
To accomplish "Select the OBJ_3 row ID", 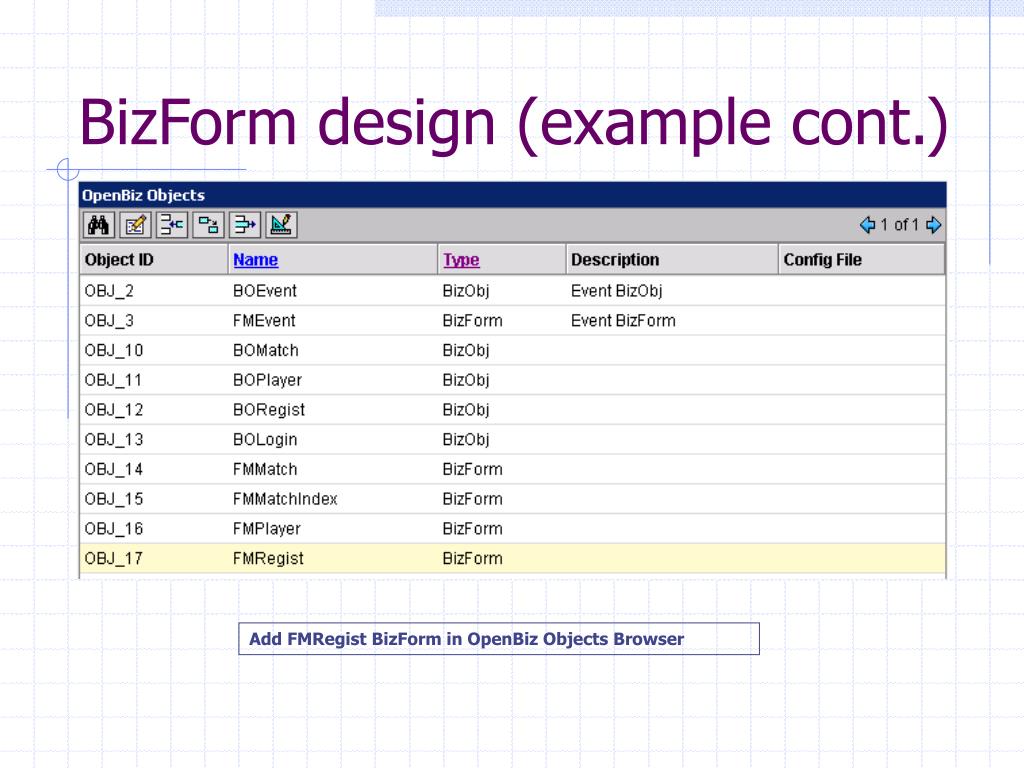I will [x=109, y=321].
